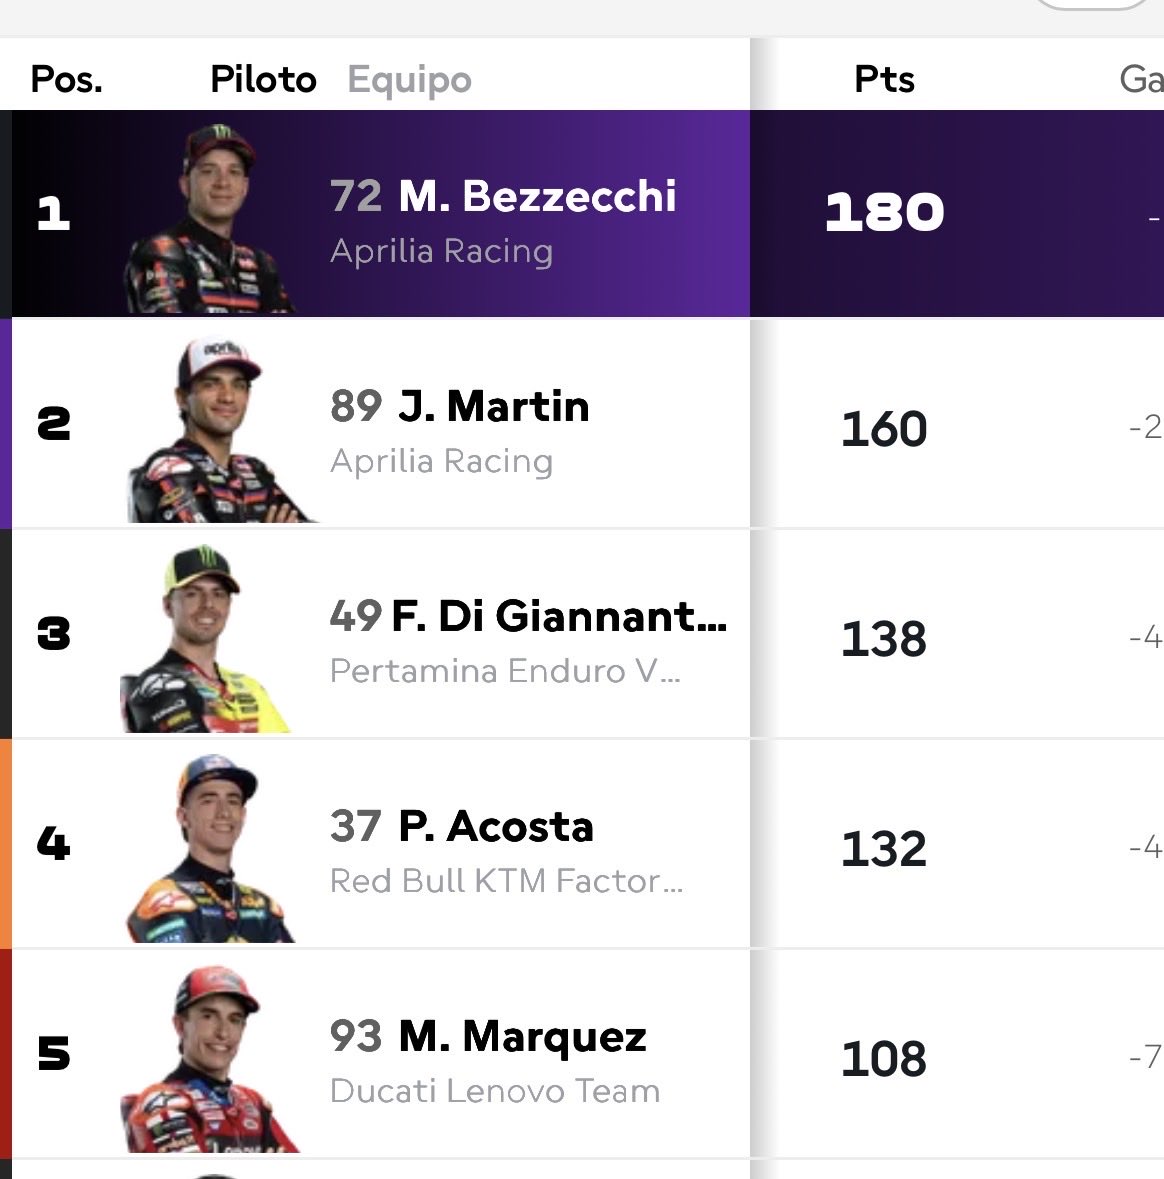Click Pertamina Enduro V... team label

[x=505, y=671]
